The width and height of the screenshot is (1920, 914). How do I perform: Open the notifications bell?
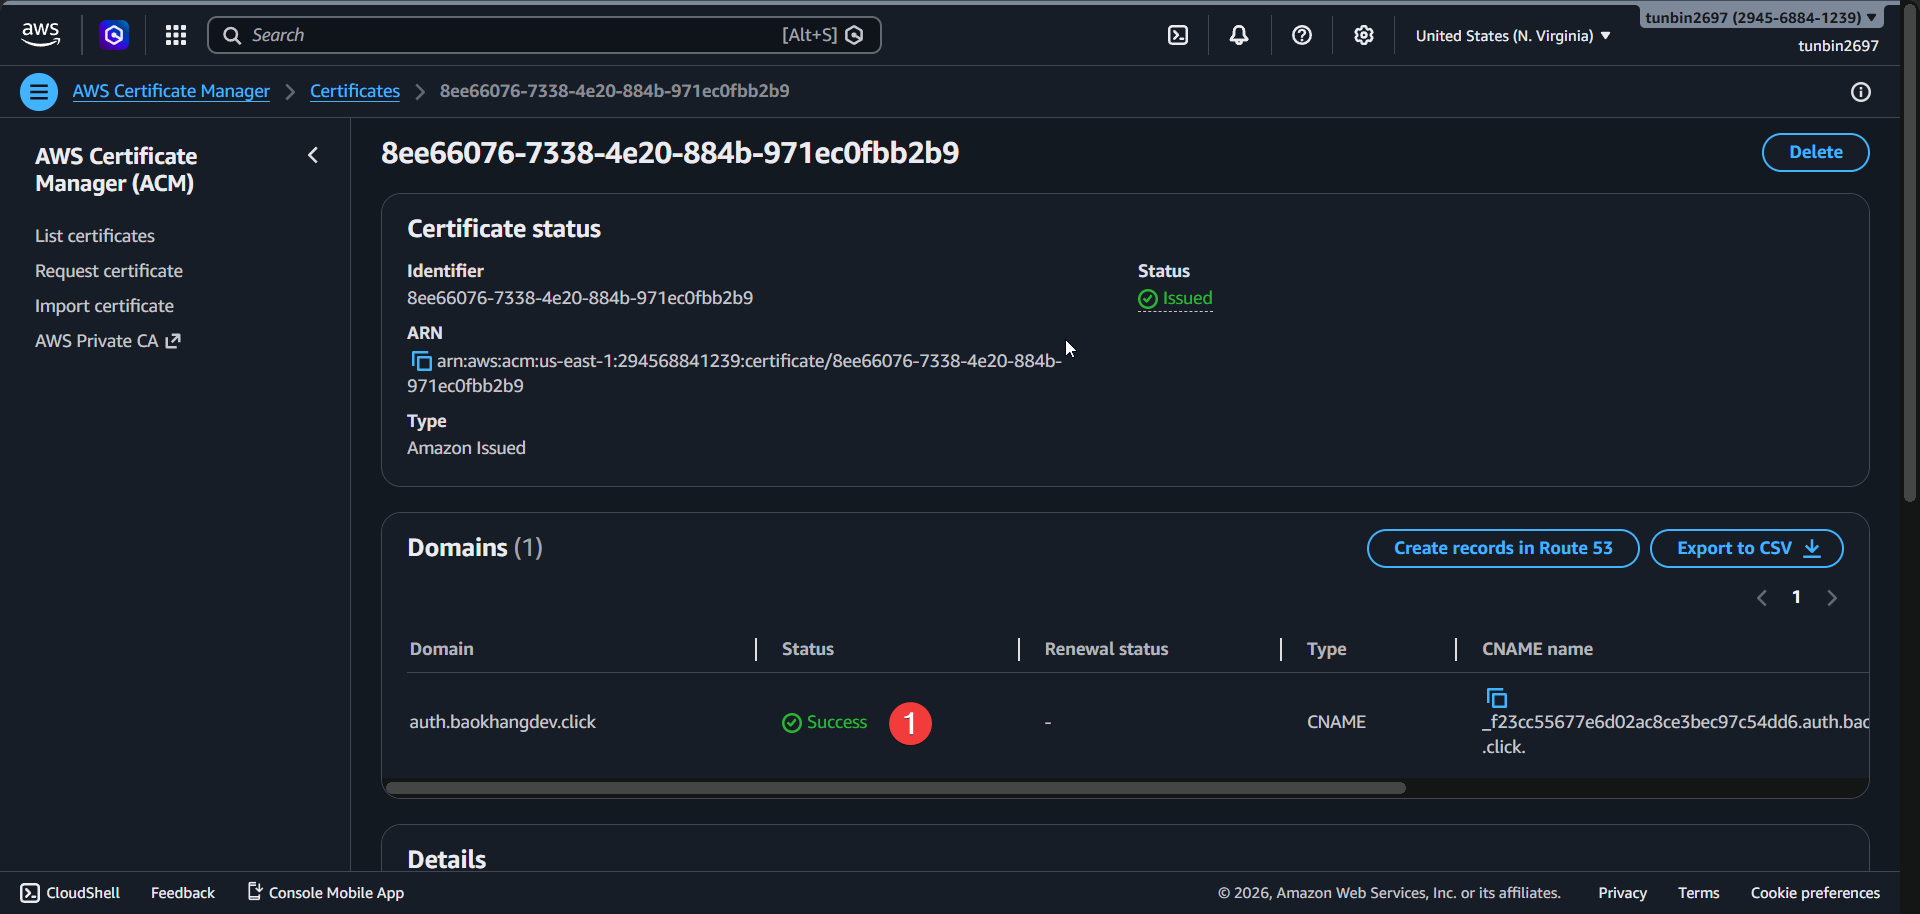coord(1239,35)
